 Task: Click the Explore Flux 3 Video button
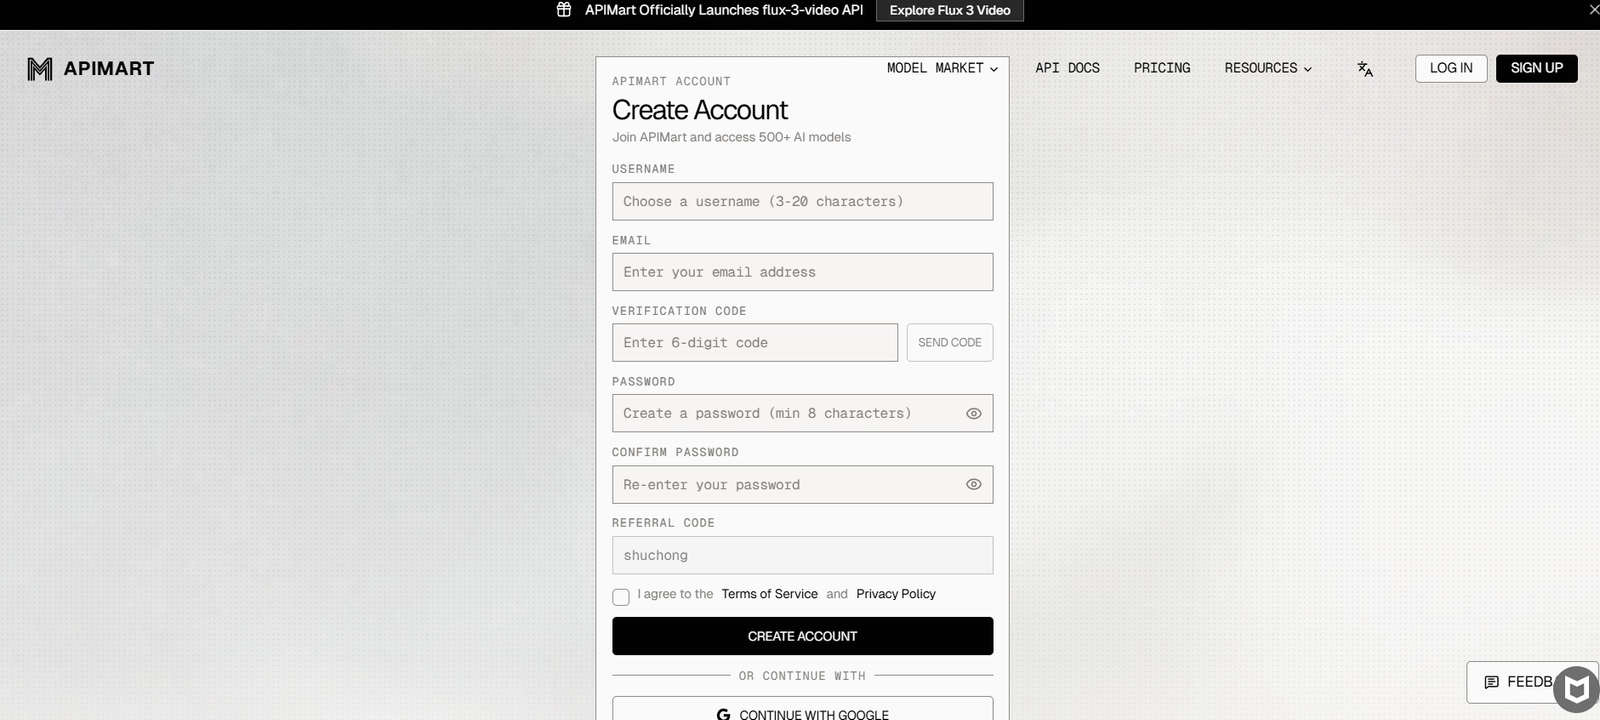click(x=950, y=10)
